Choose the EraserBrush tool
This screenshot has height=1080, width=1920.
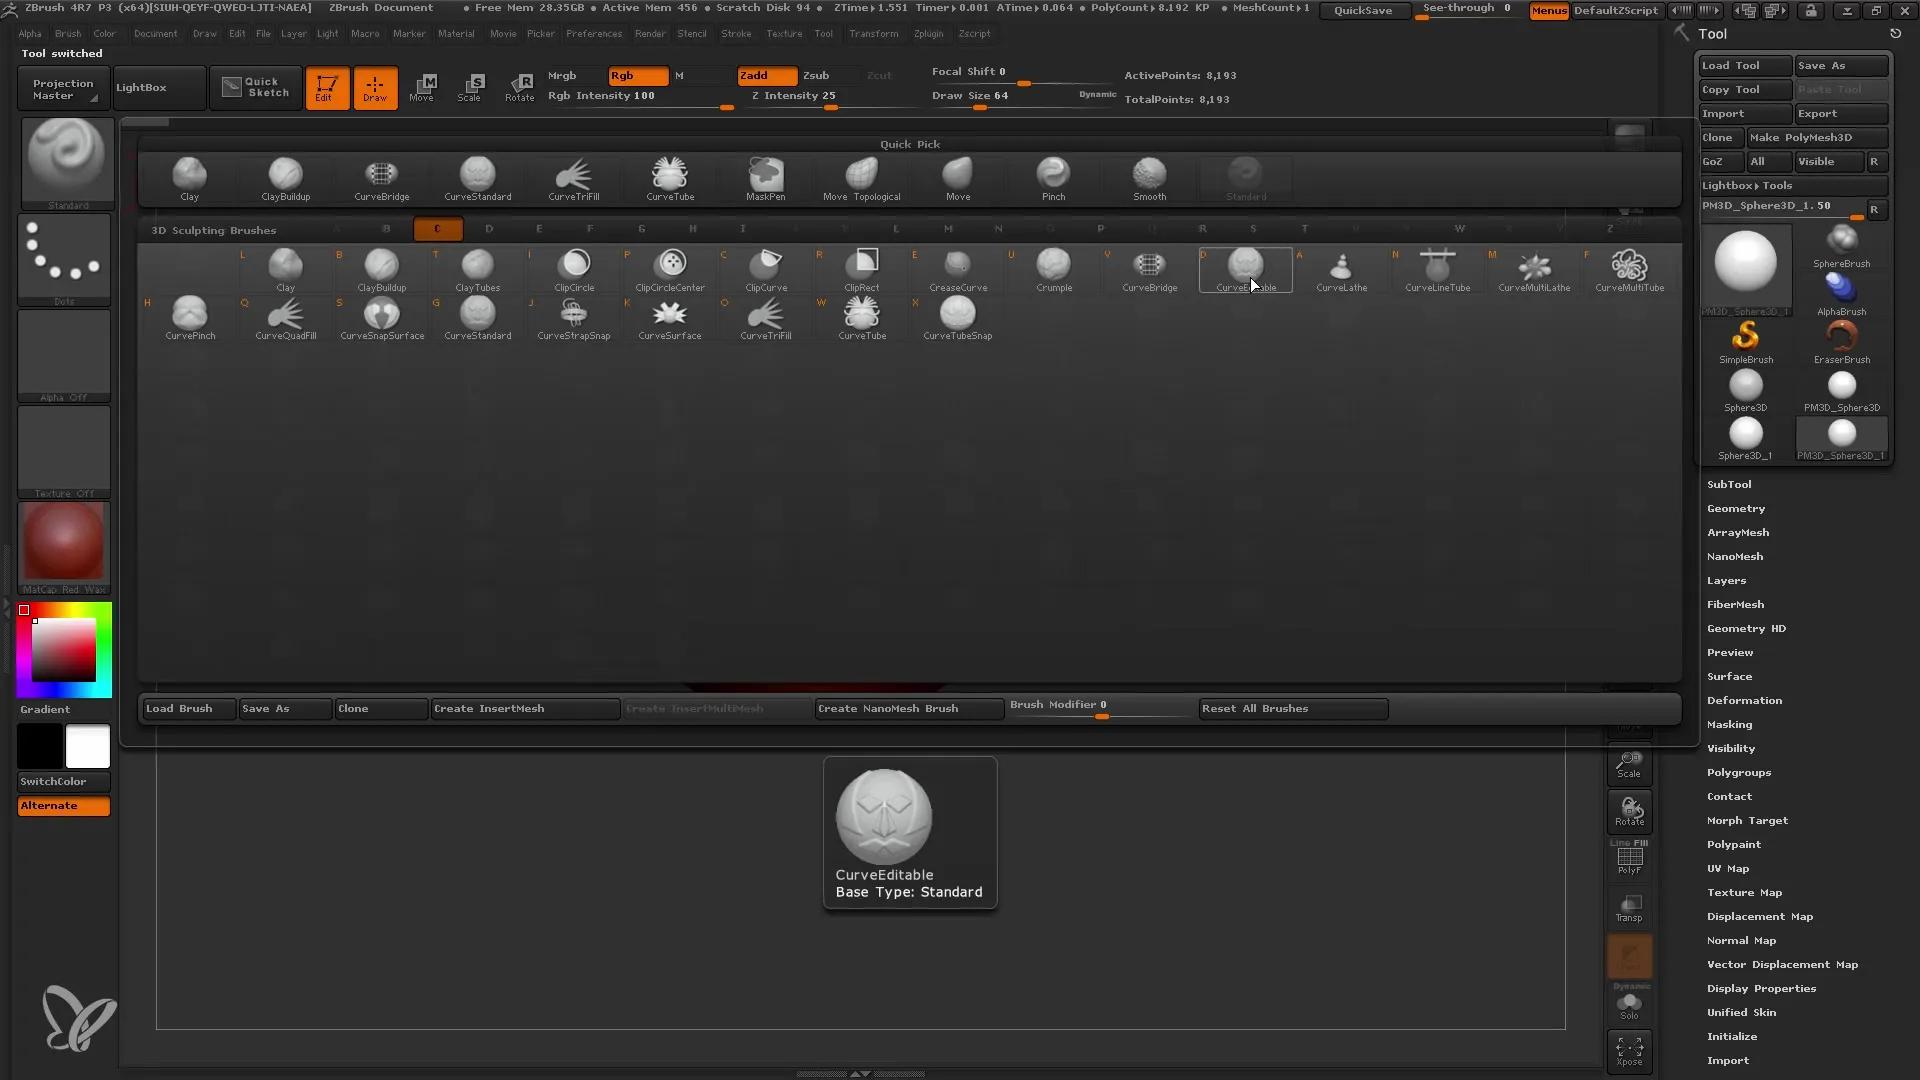pos(1842,342)
